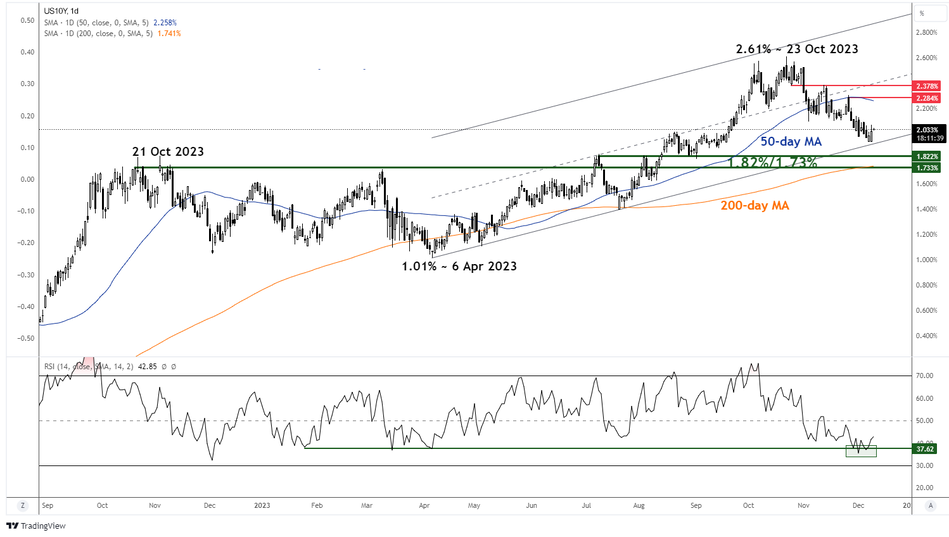This screenshot has height=537, width=949.
Task: Select the small green rectangle on RSI
Action: [860, 451]
